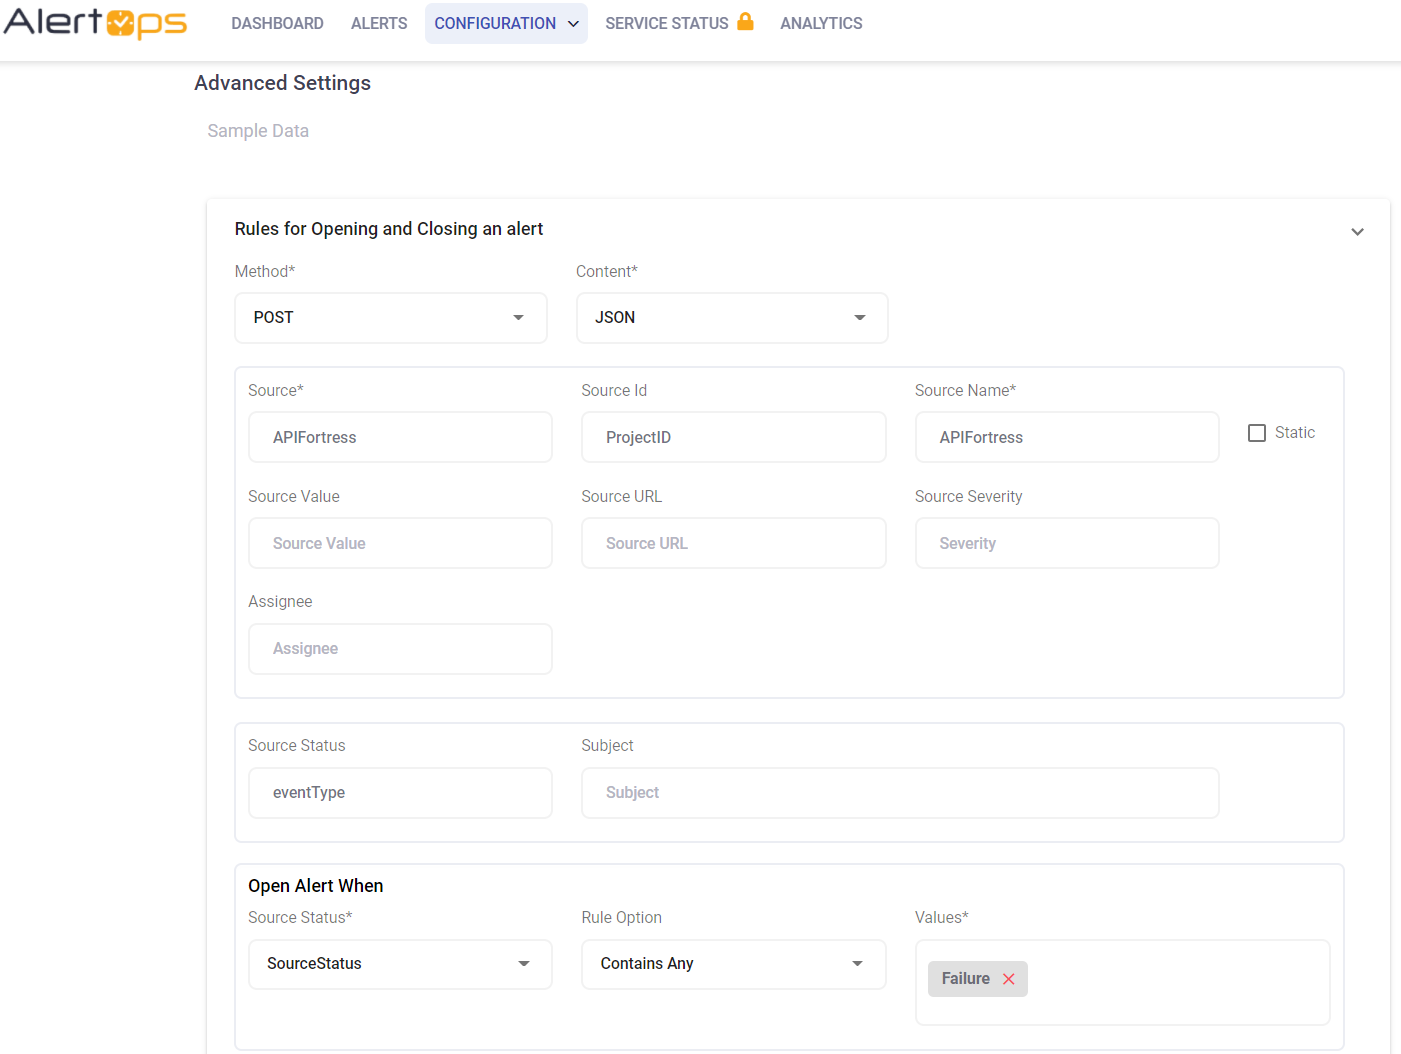The height and width of the screenshot is (1054, 1401).
Task: Click the Source Status field containing eventType
Action: pos(400,792)
